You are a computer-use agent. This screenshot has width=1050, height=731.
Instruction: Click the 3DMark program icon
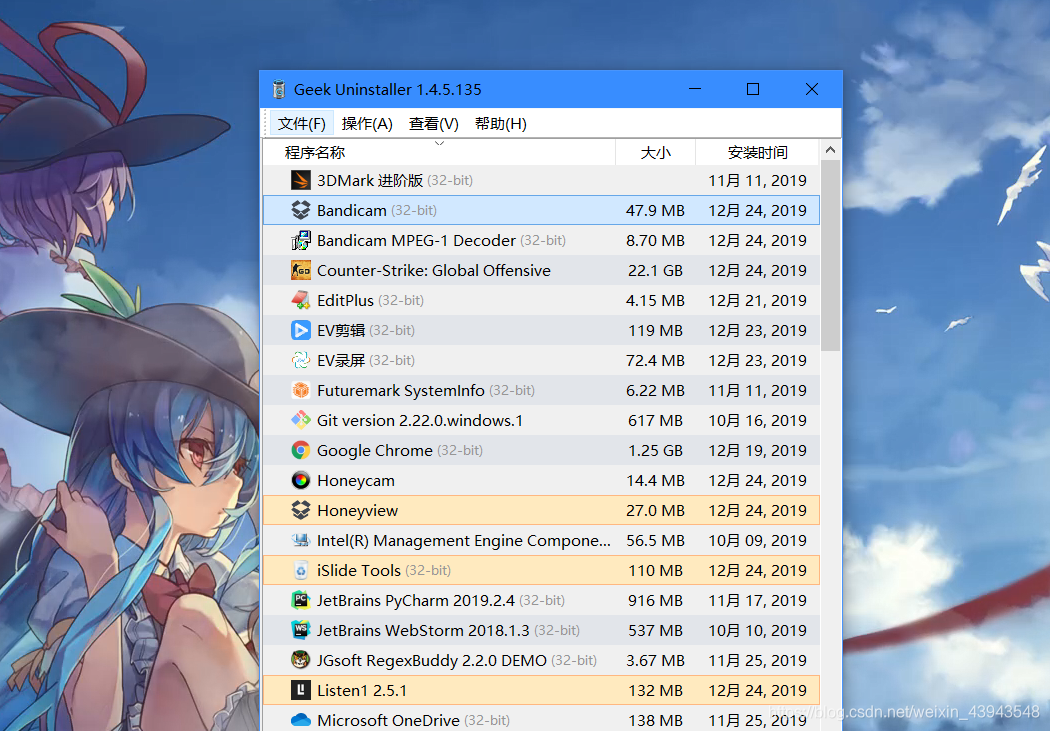(301, 180)
